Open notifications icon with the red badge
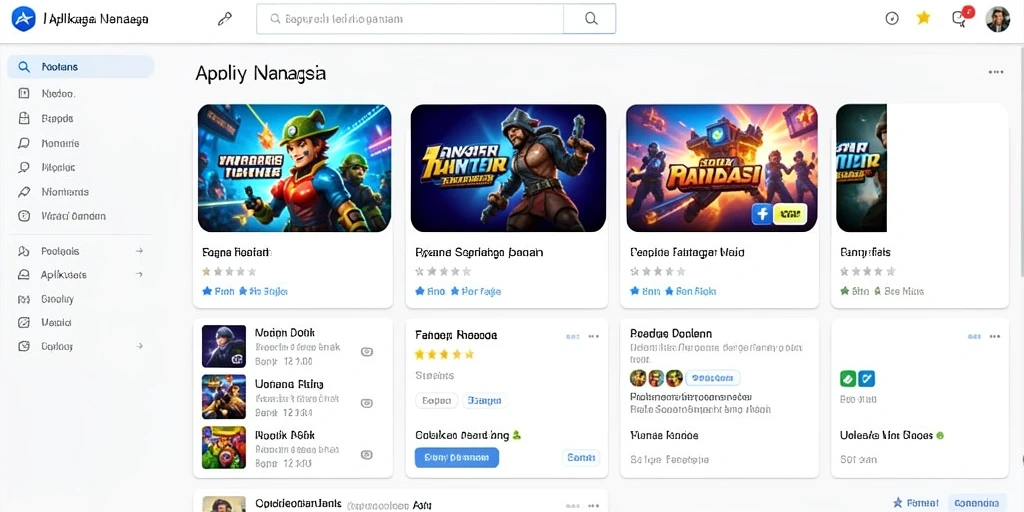The width and height of the screenshot is (1024, 512). (x=960, y=18)
